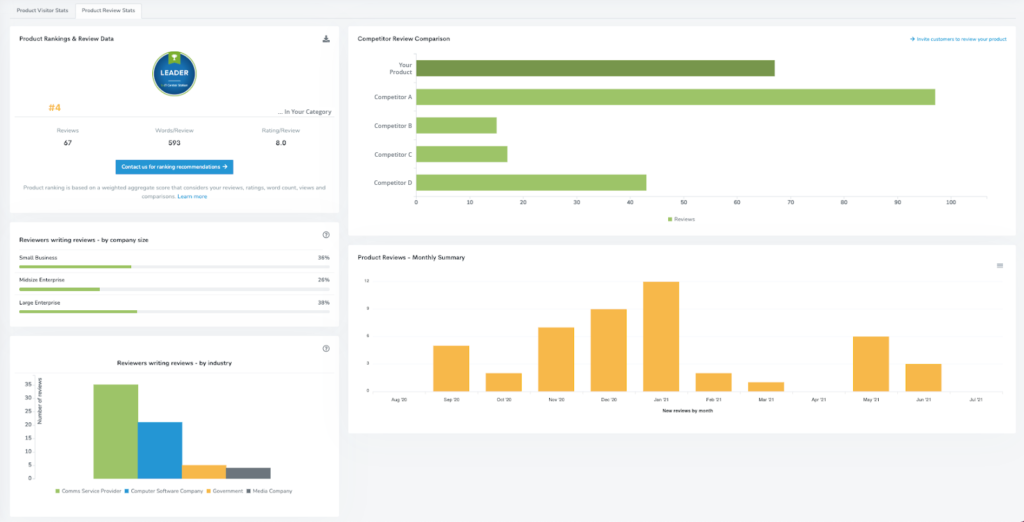Screen dimensions: 1024x522
Task: Open the Monthly Summary chart menu icon
Action: tap(1000, 266)
